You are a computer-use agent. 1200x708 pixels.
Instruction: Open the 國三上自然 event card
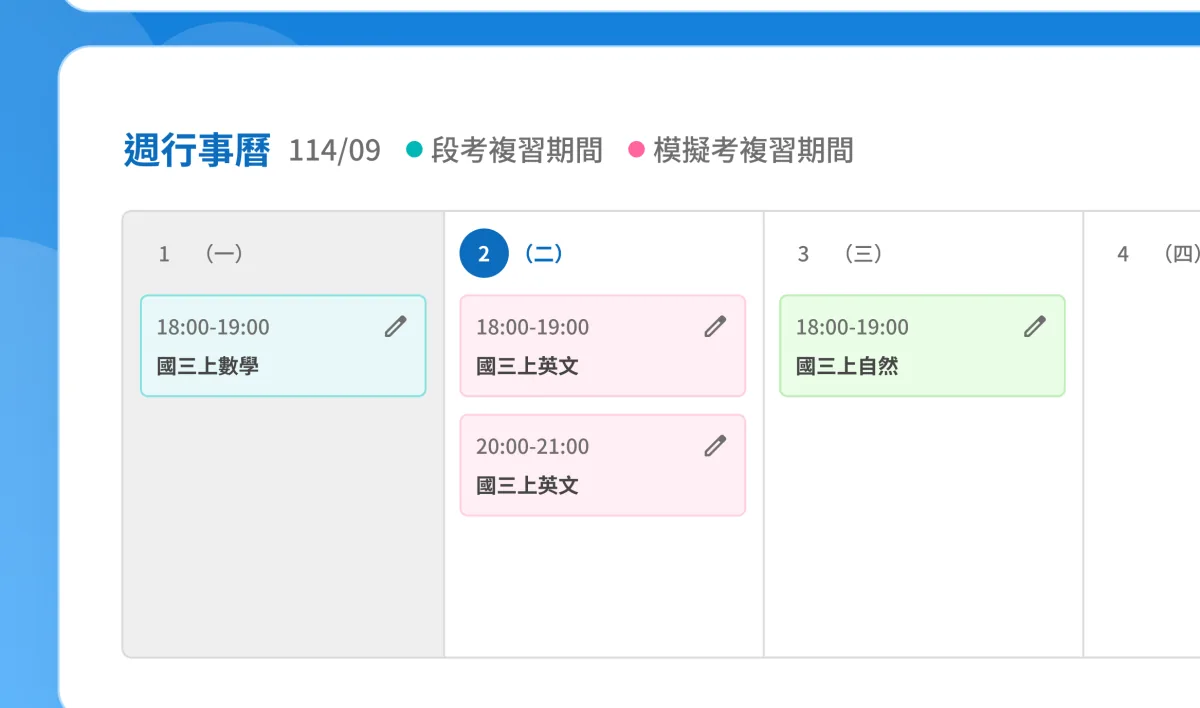922,346
